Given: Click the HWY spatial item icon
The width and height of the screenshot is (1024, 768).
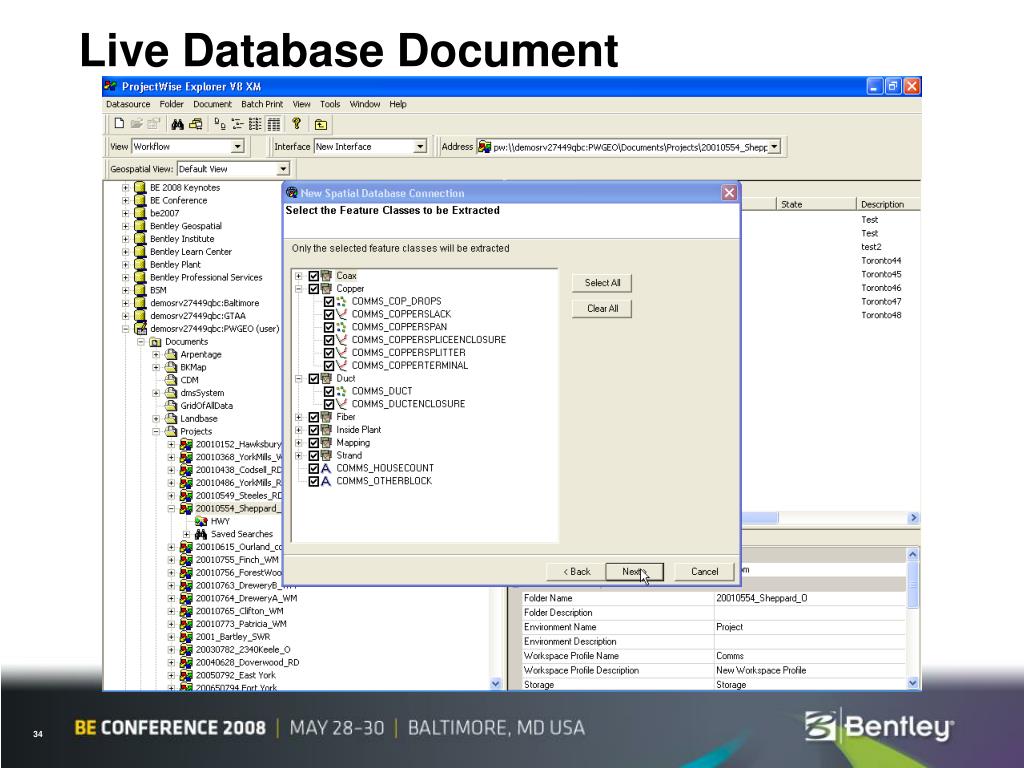Looking at the screenshot, I should (x=201, y=521).
